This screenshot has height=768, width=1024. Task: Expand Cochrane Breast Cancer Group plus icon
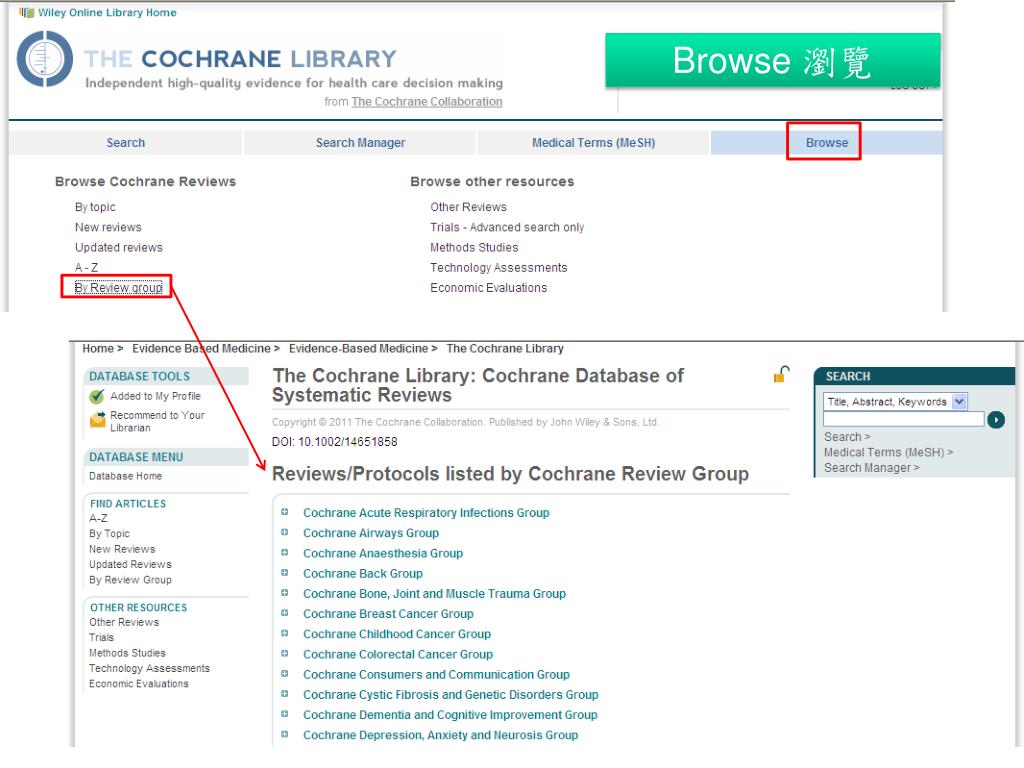285,613
